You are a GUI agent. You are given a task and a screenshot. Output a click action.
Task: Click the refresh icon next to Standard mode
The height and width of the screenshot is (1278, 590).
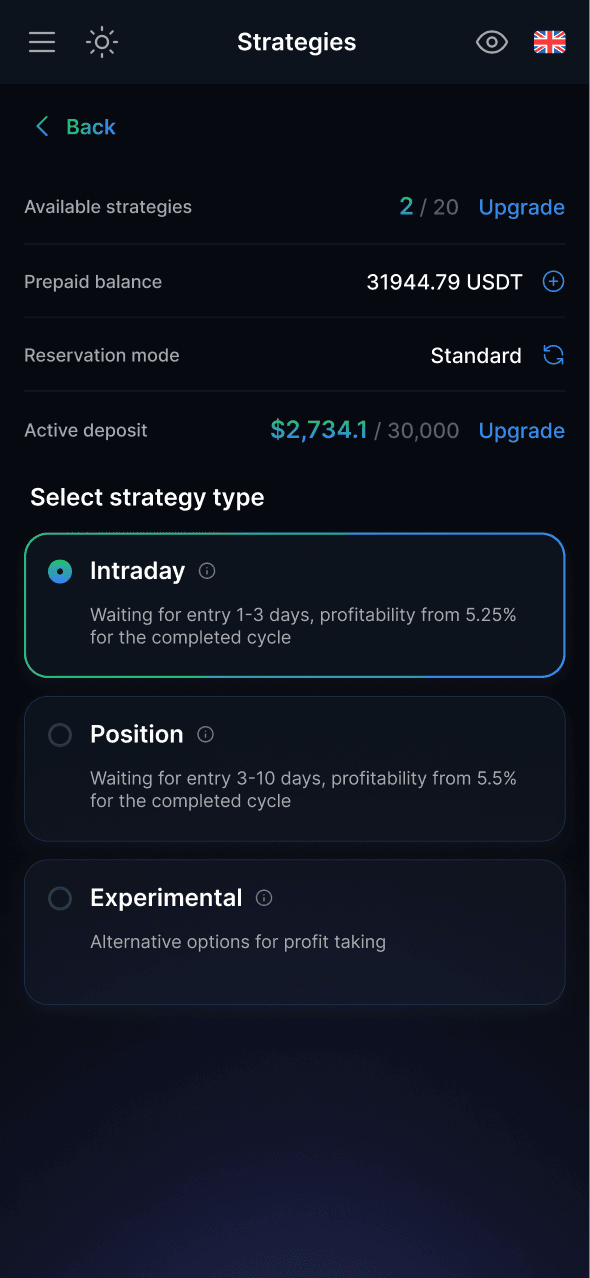[x=553, y=355]
